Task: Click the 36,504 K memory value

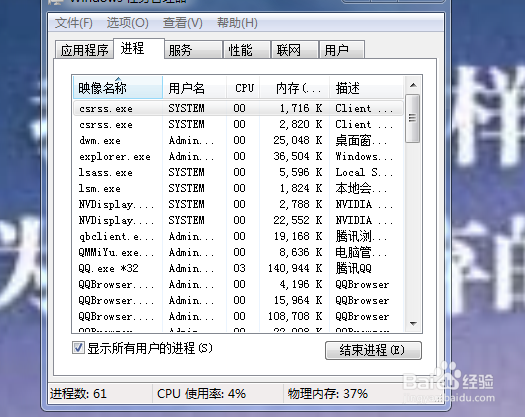Action: 298,156
